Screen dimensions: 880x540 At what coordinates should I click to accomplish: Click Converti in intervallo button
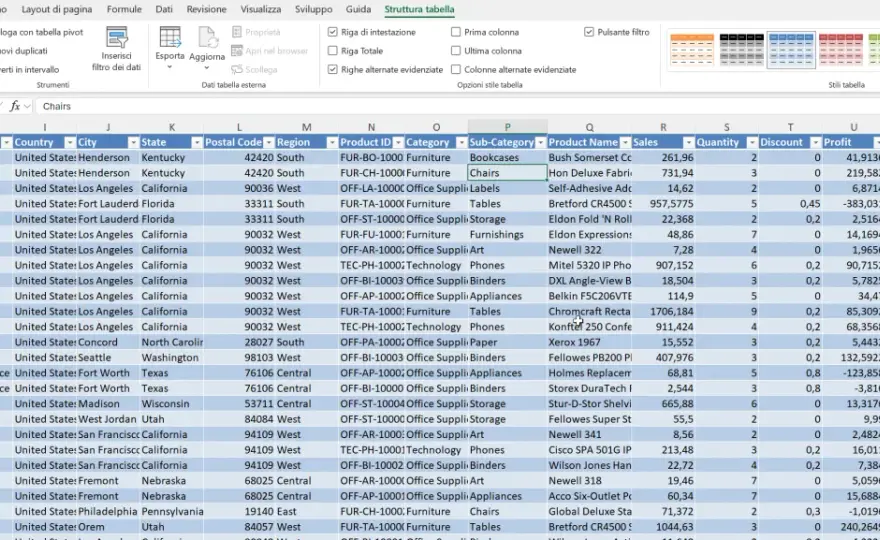(x=29, y=70)
